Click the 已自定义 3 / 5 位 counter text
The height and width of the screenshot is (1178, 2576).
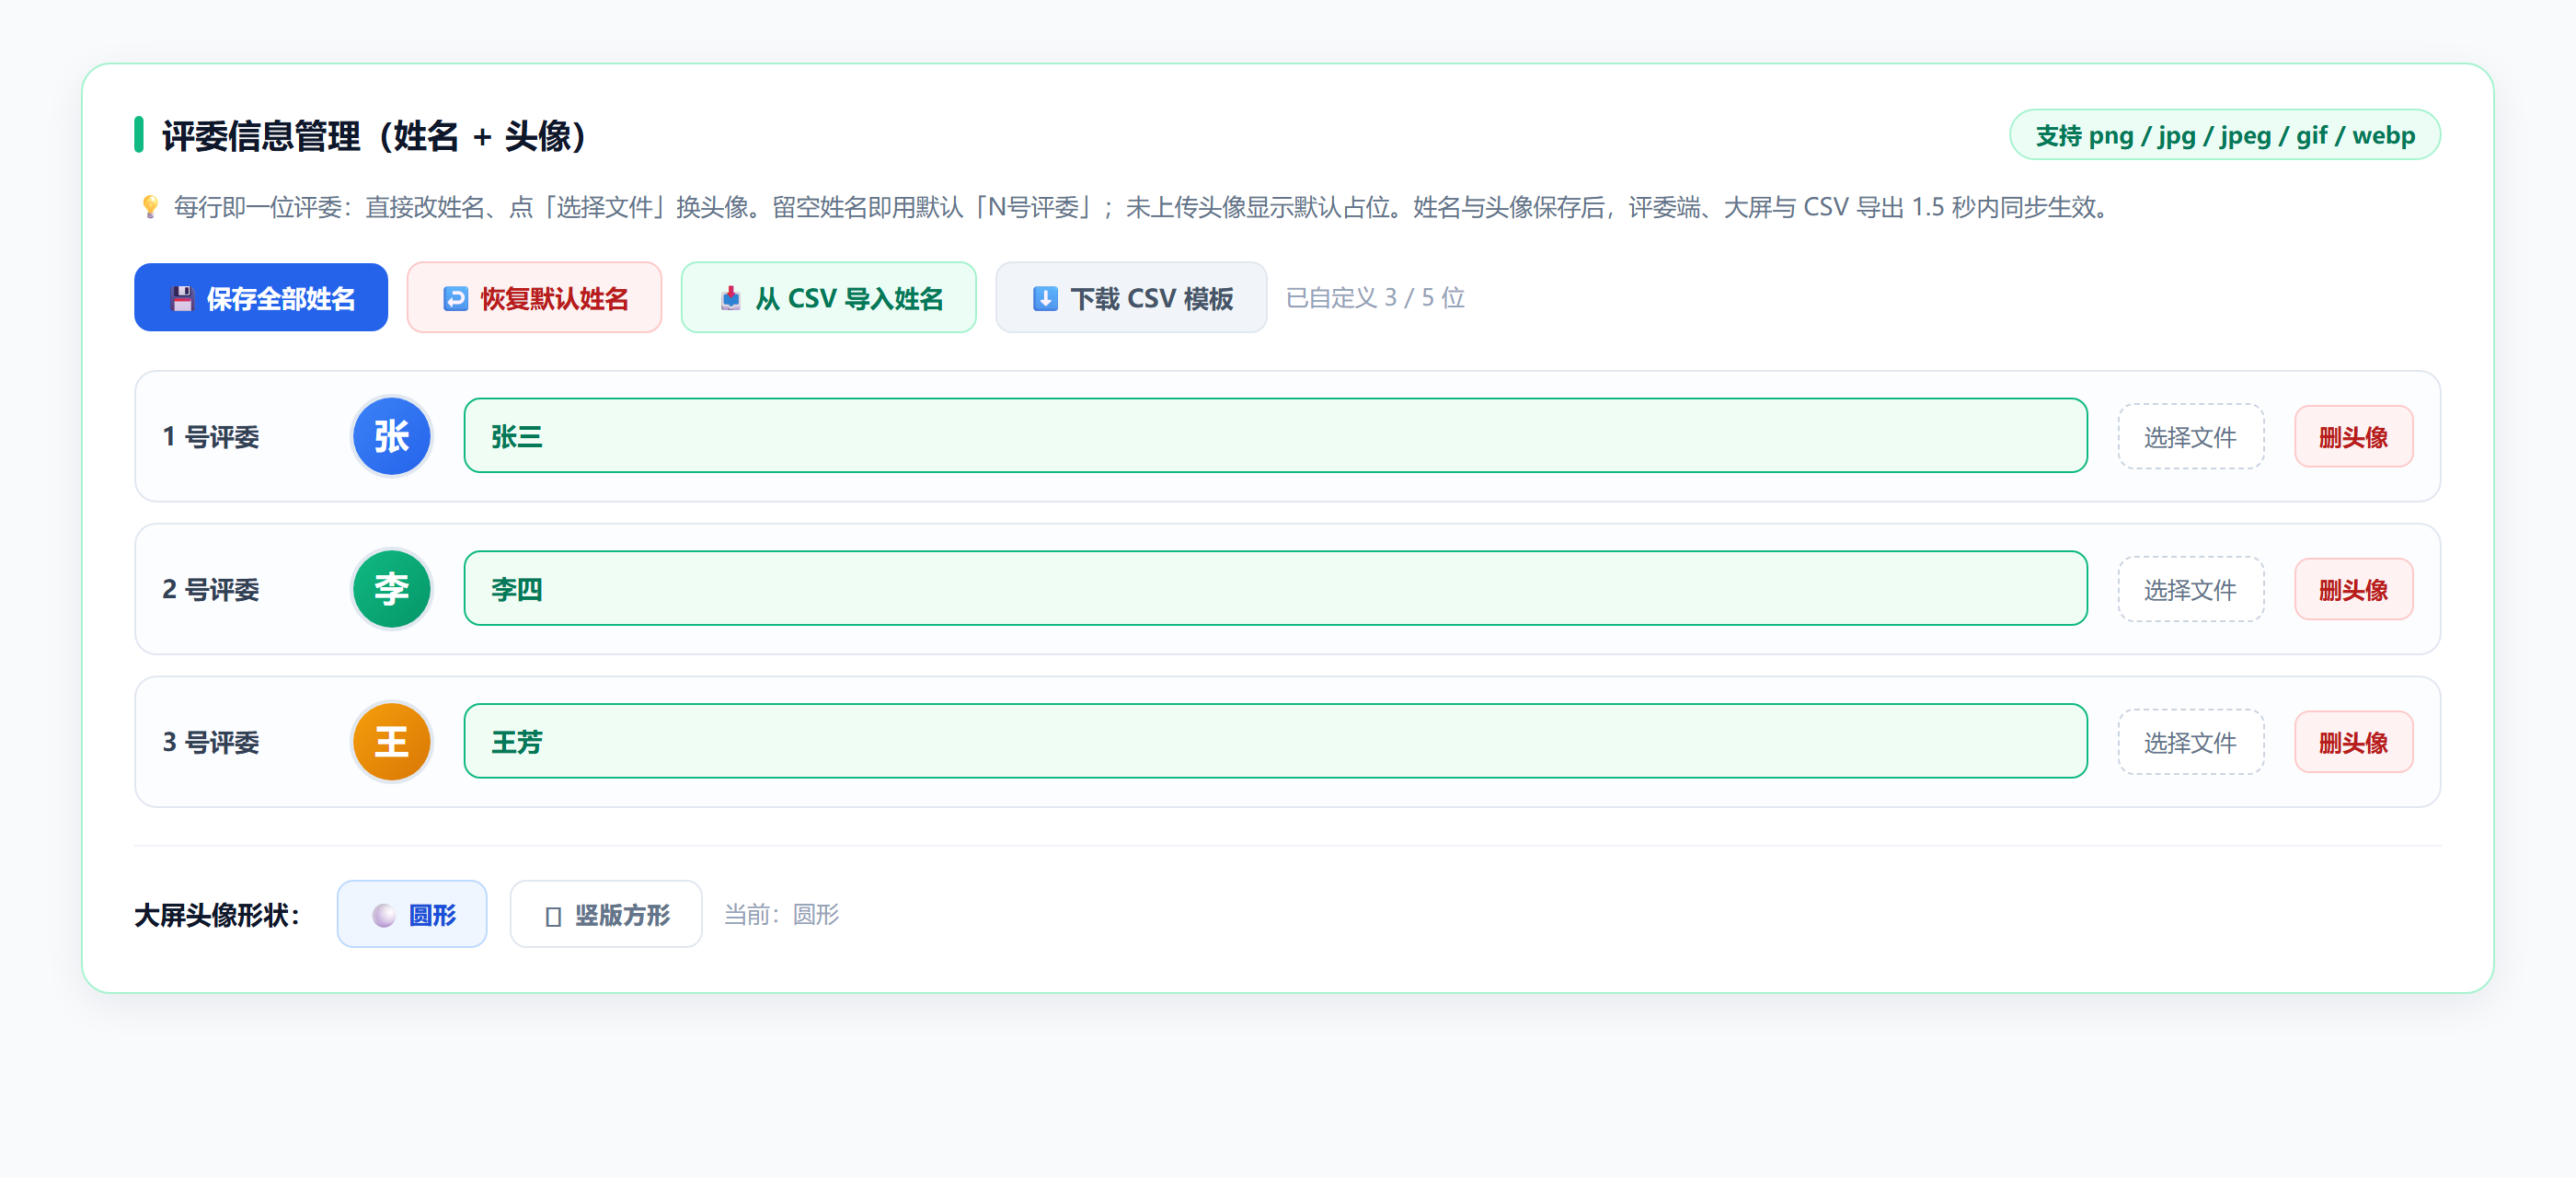click(x=1375, y=297)
